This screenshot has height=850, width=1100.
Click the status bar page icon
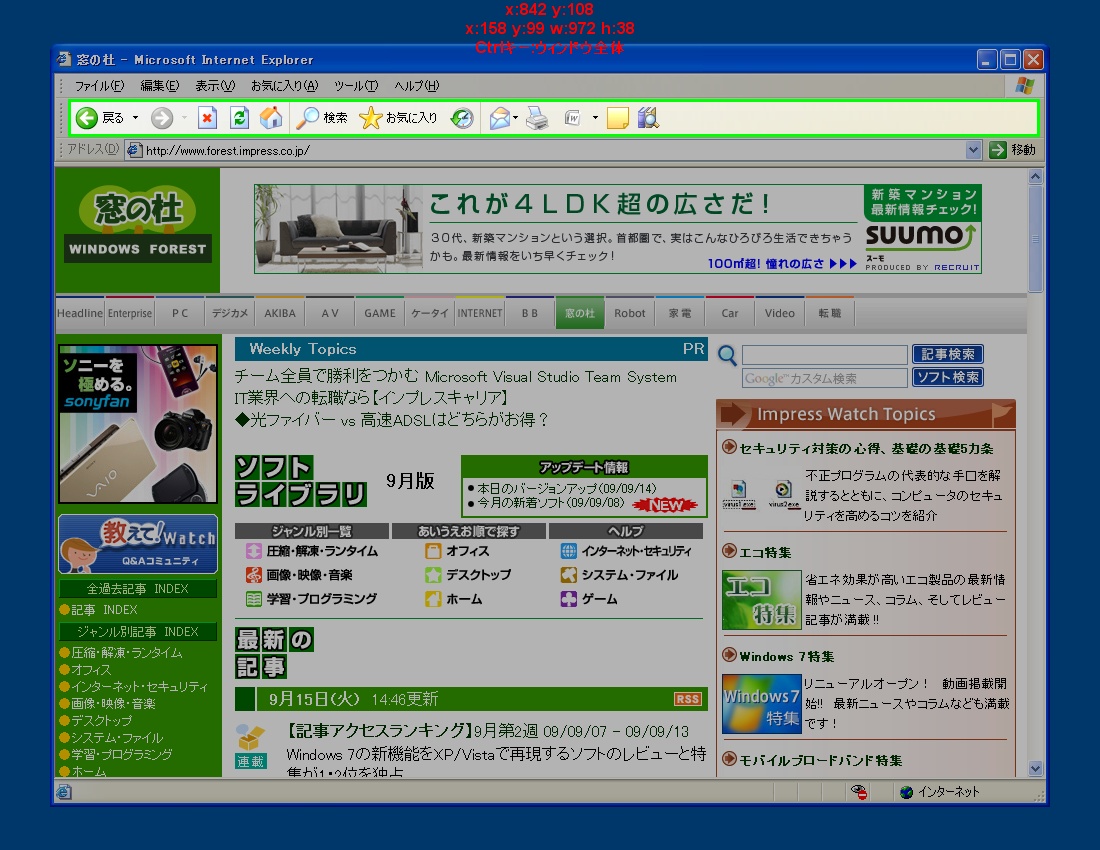[x=64, y=792]
